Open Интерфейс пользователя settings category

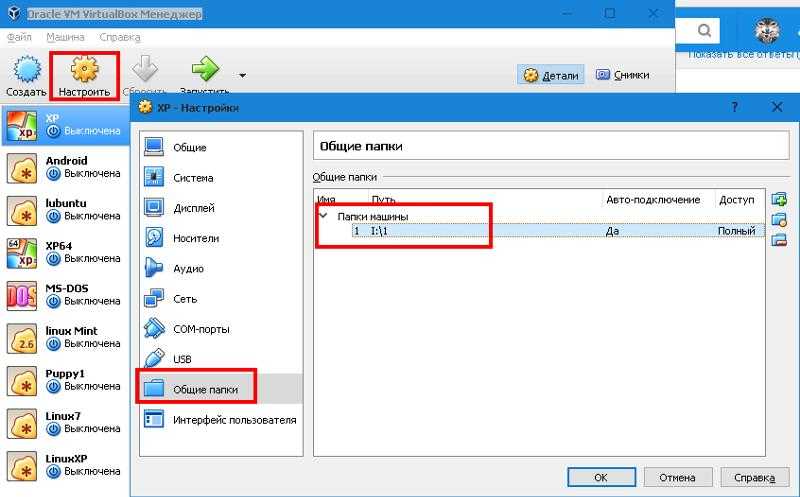coord(221,420)
